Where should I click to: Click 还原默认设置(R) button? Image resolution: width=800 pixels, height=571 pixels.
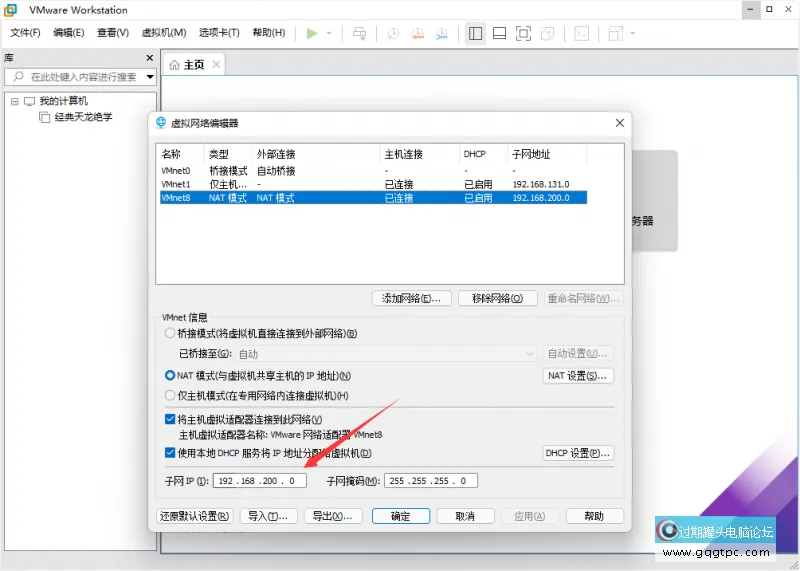(194, 516)
